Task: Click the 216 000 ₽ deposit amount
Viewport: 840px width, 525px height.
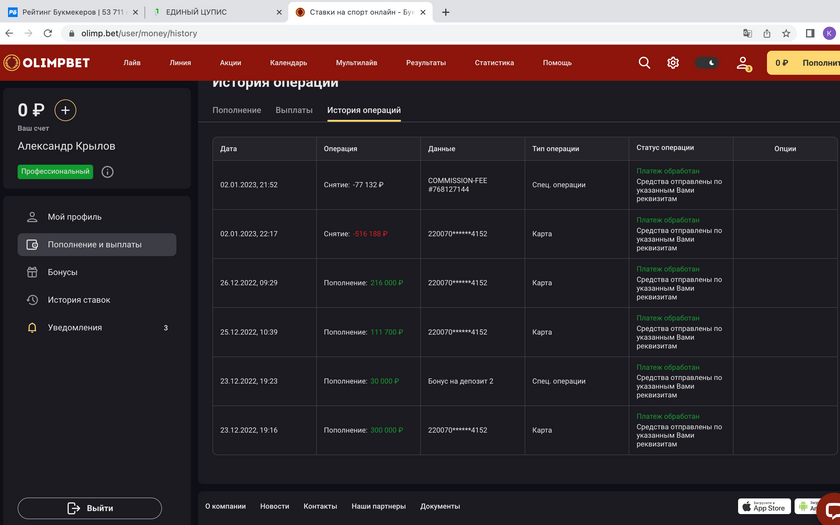Action: coord(387,283)
